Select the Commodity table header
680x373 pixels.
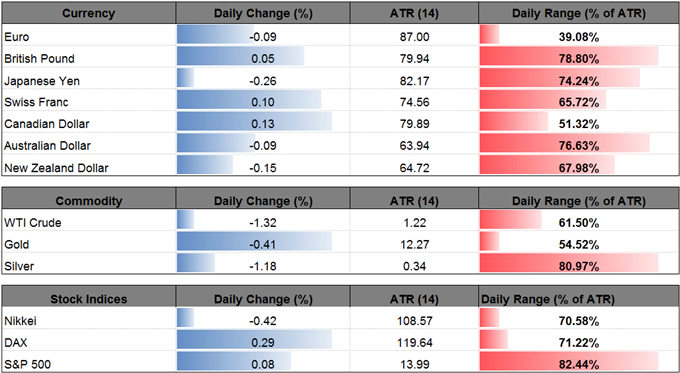pos(89,198)
